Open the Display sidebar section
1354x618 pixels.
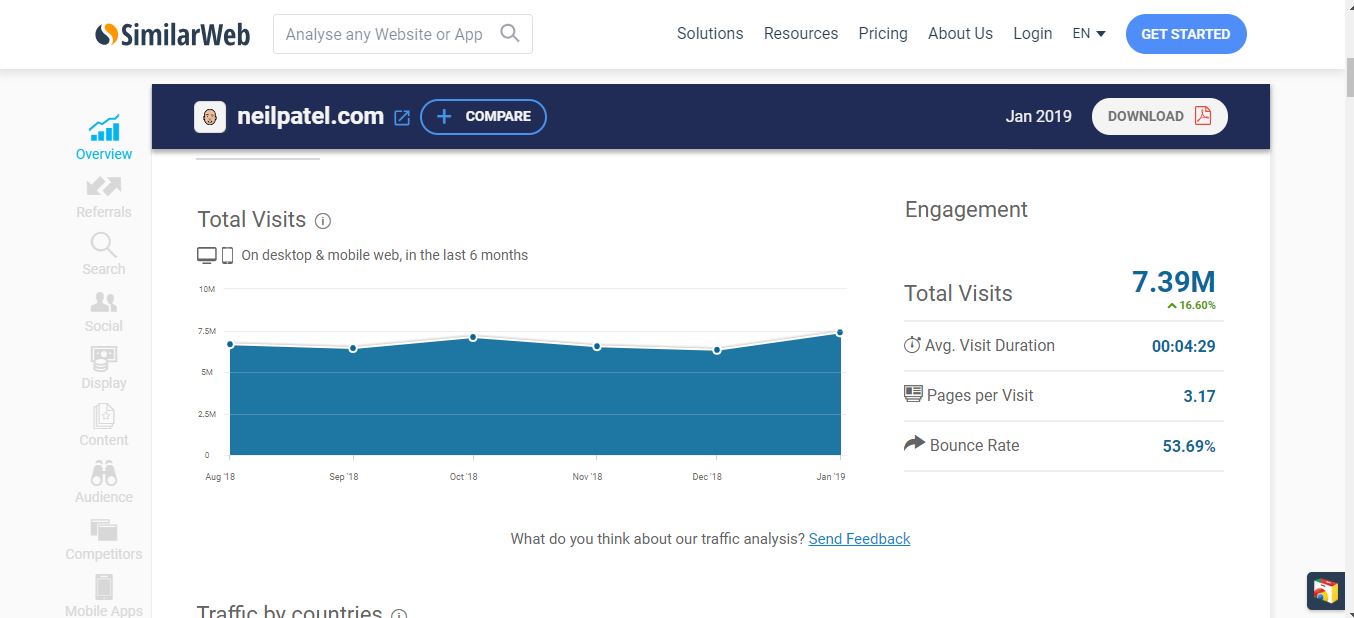click(104, 367)
